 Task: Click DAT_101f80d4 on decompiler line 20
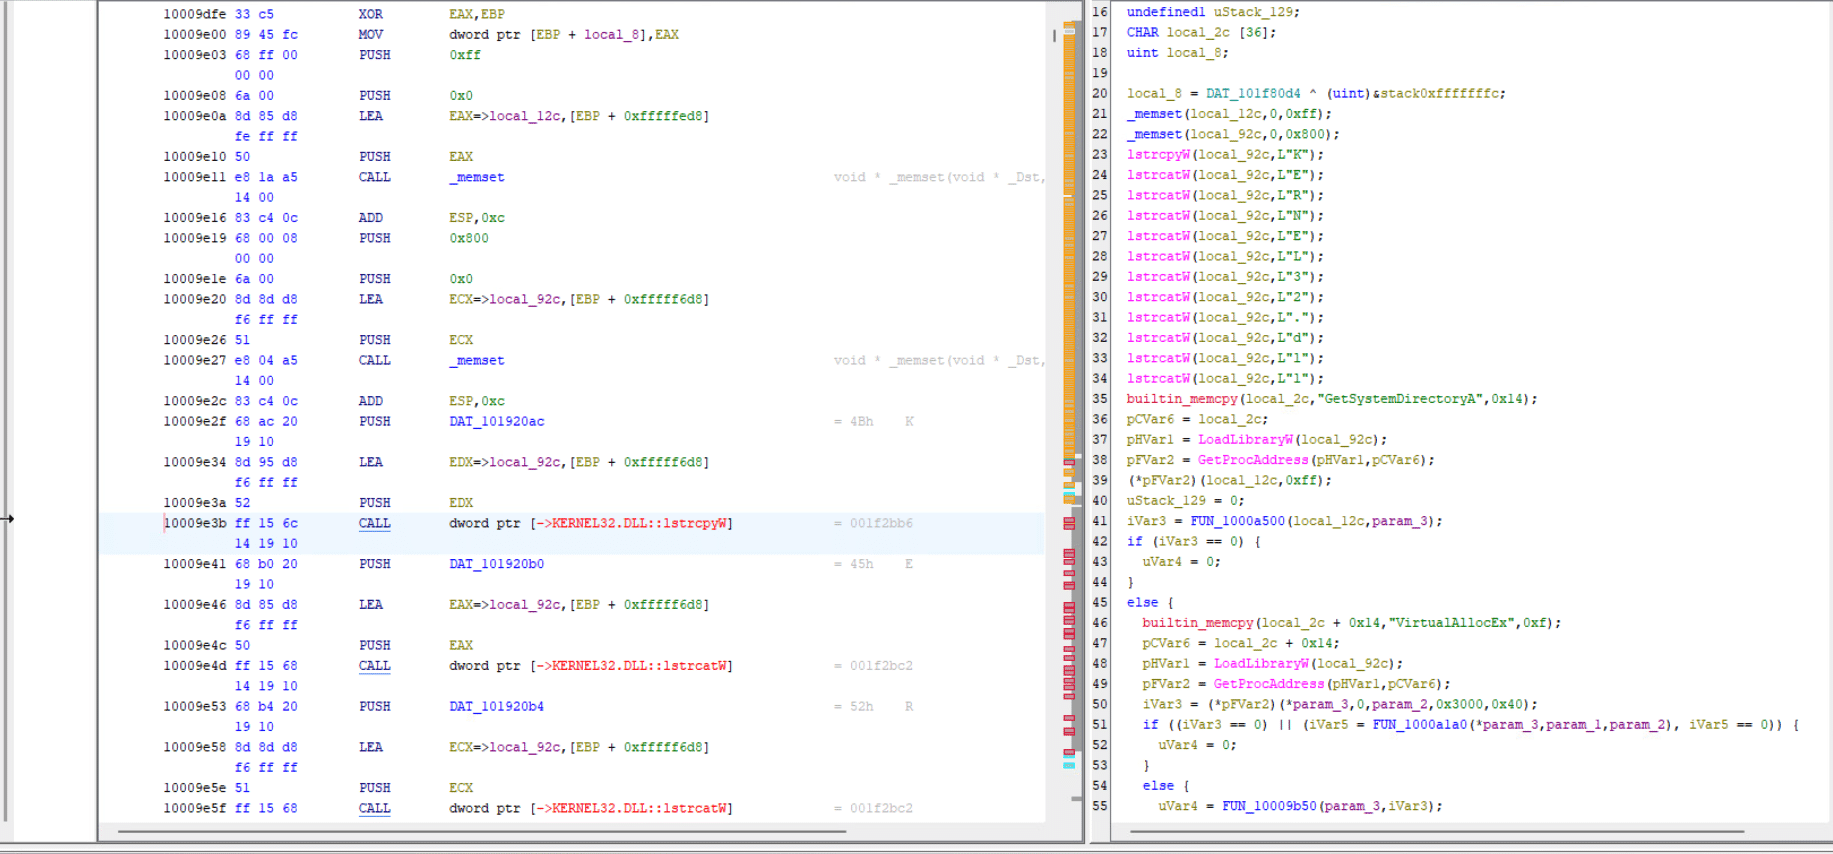coord(1253,93)
